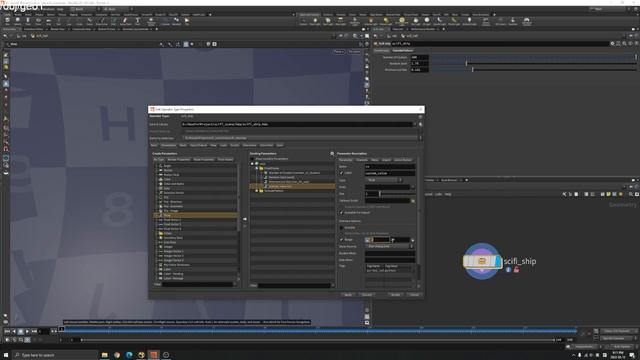Click the Size slider in Parameter Description
Viewport: 640px width, 360px height.
tap(397, 194)
